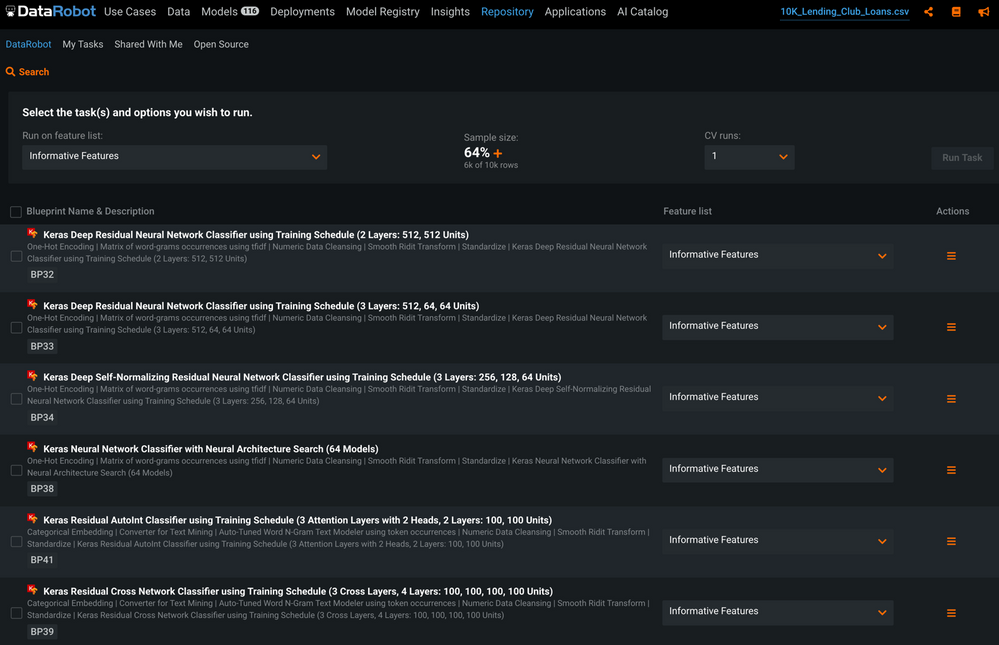The height and width of the screenshot is (645, 999).
Task: Select the BP38 Neural Architecture Search checkbox
Action: click(16, 470)
